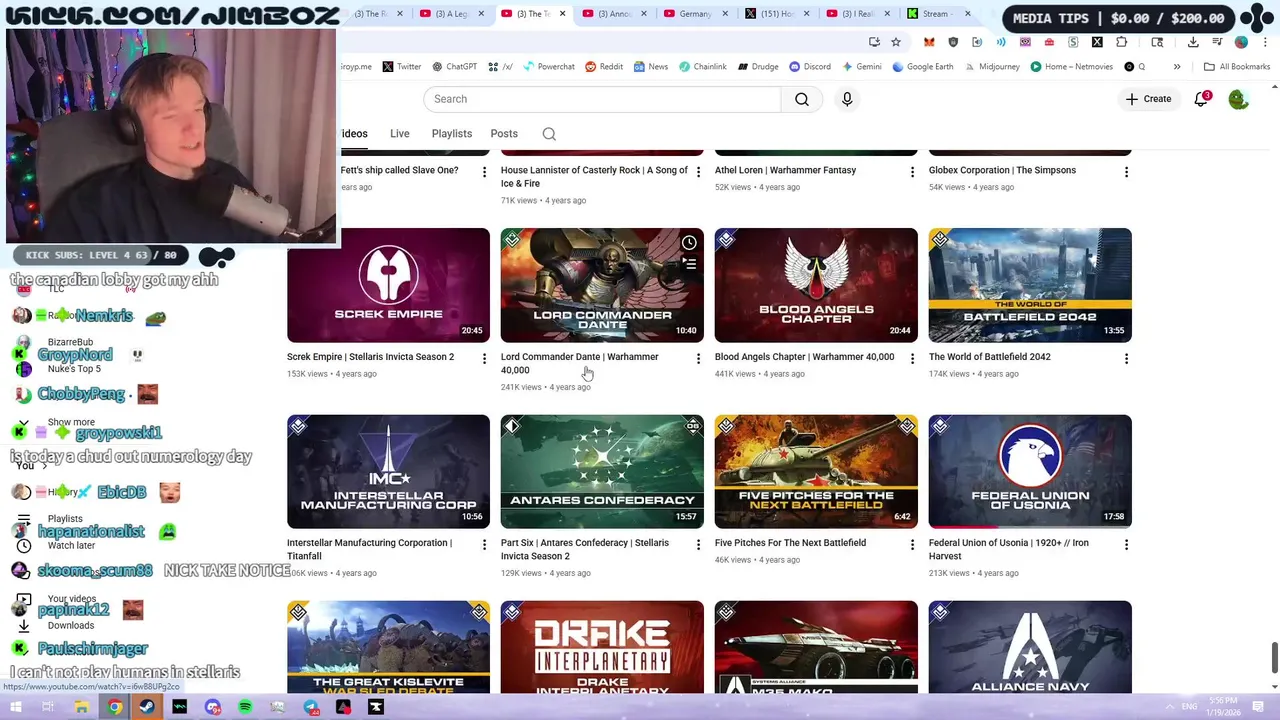Click the Windows Start button

pyautogui.click(x=15, y=707)
